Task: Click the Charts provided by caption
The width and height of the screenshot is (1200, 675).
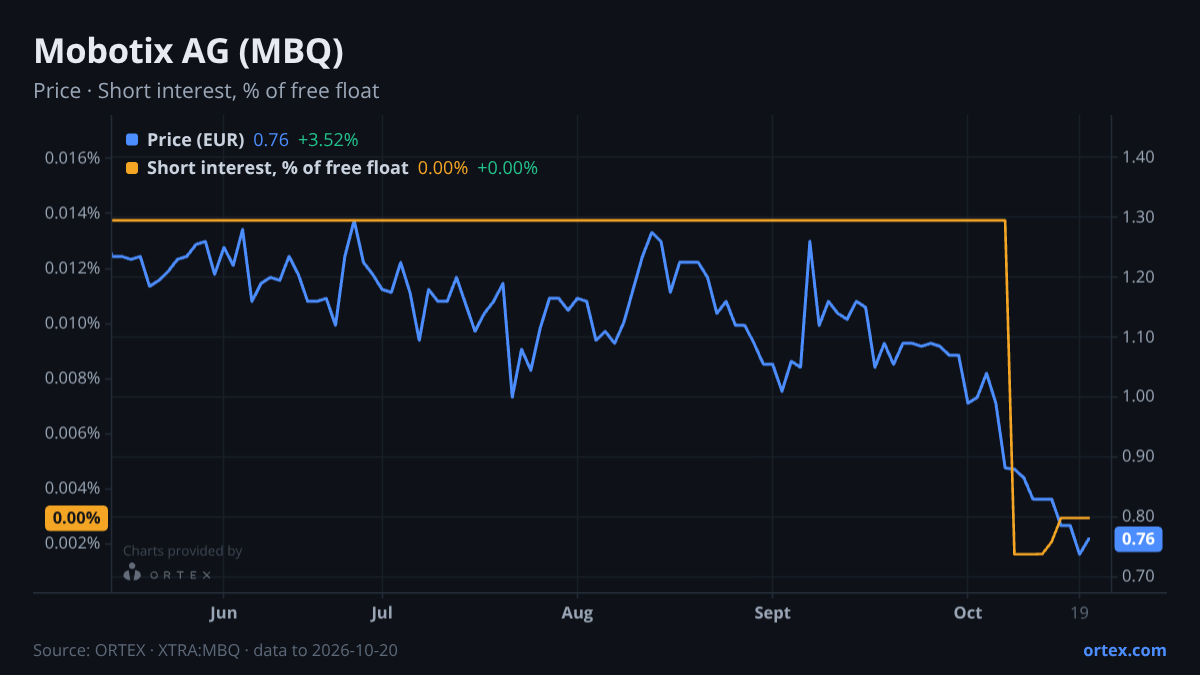Action: pyautogui.click(x=183, y=551)
